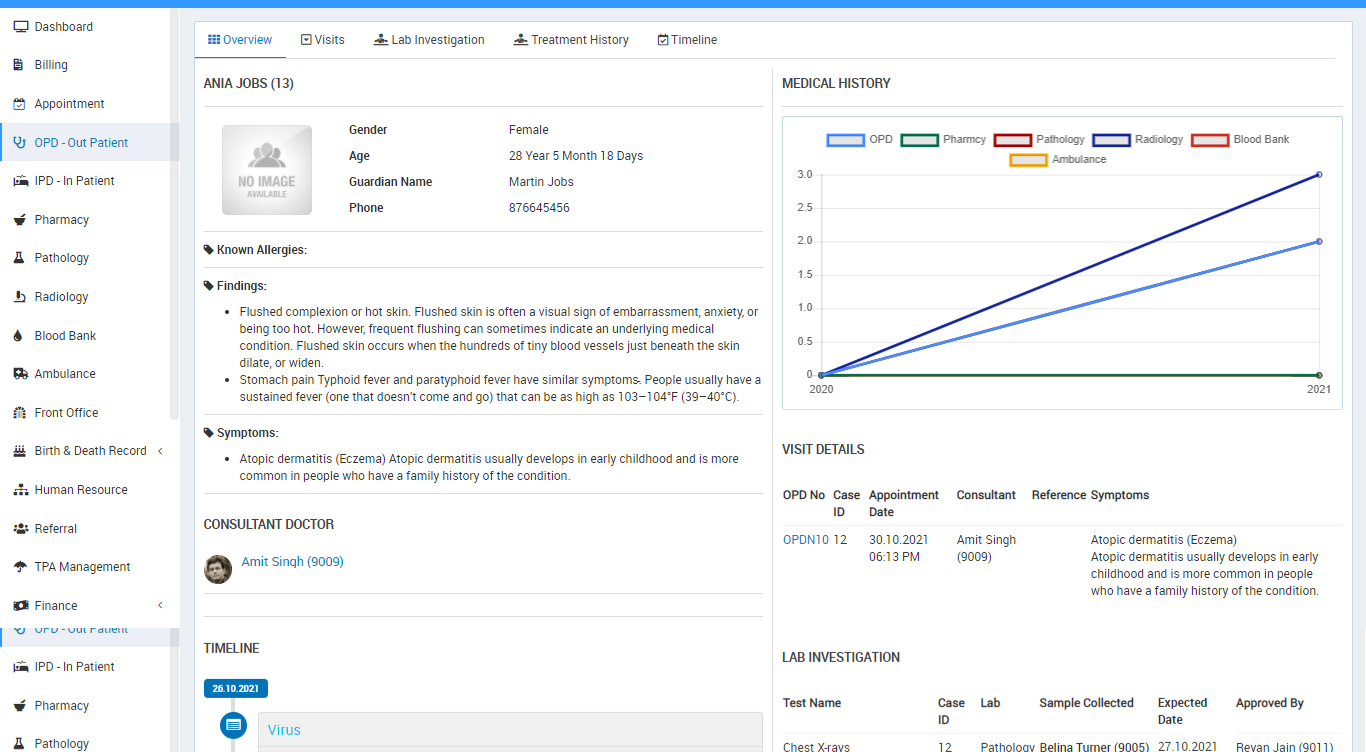Open Amit Singh (9009) doctor profile link
This screenshot has width=1366, height=752.
pos(292,562)
